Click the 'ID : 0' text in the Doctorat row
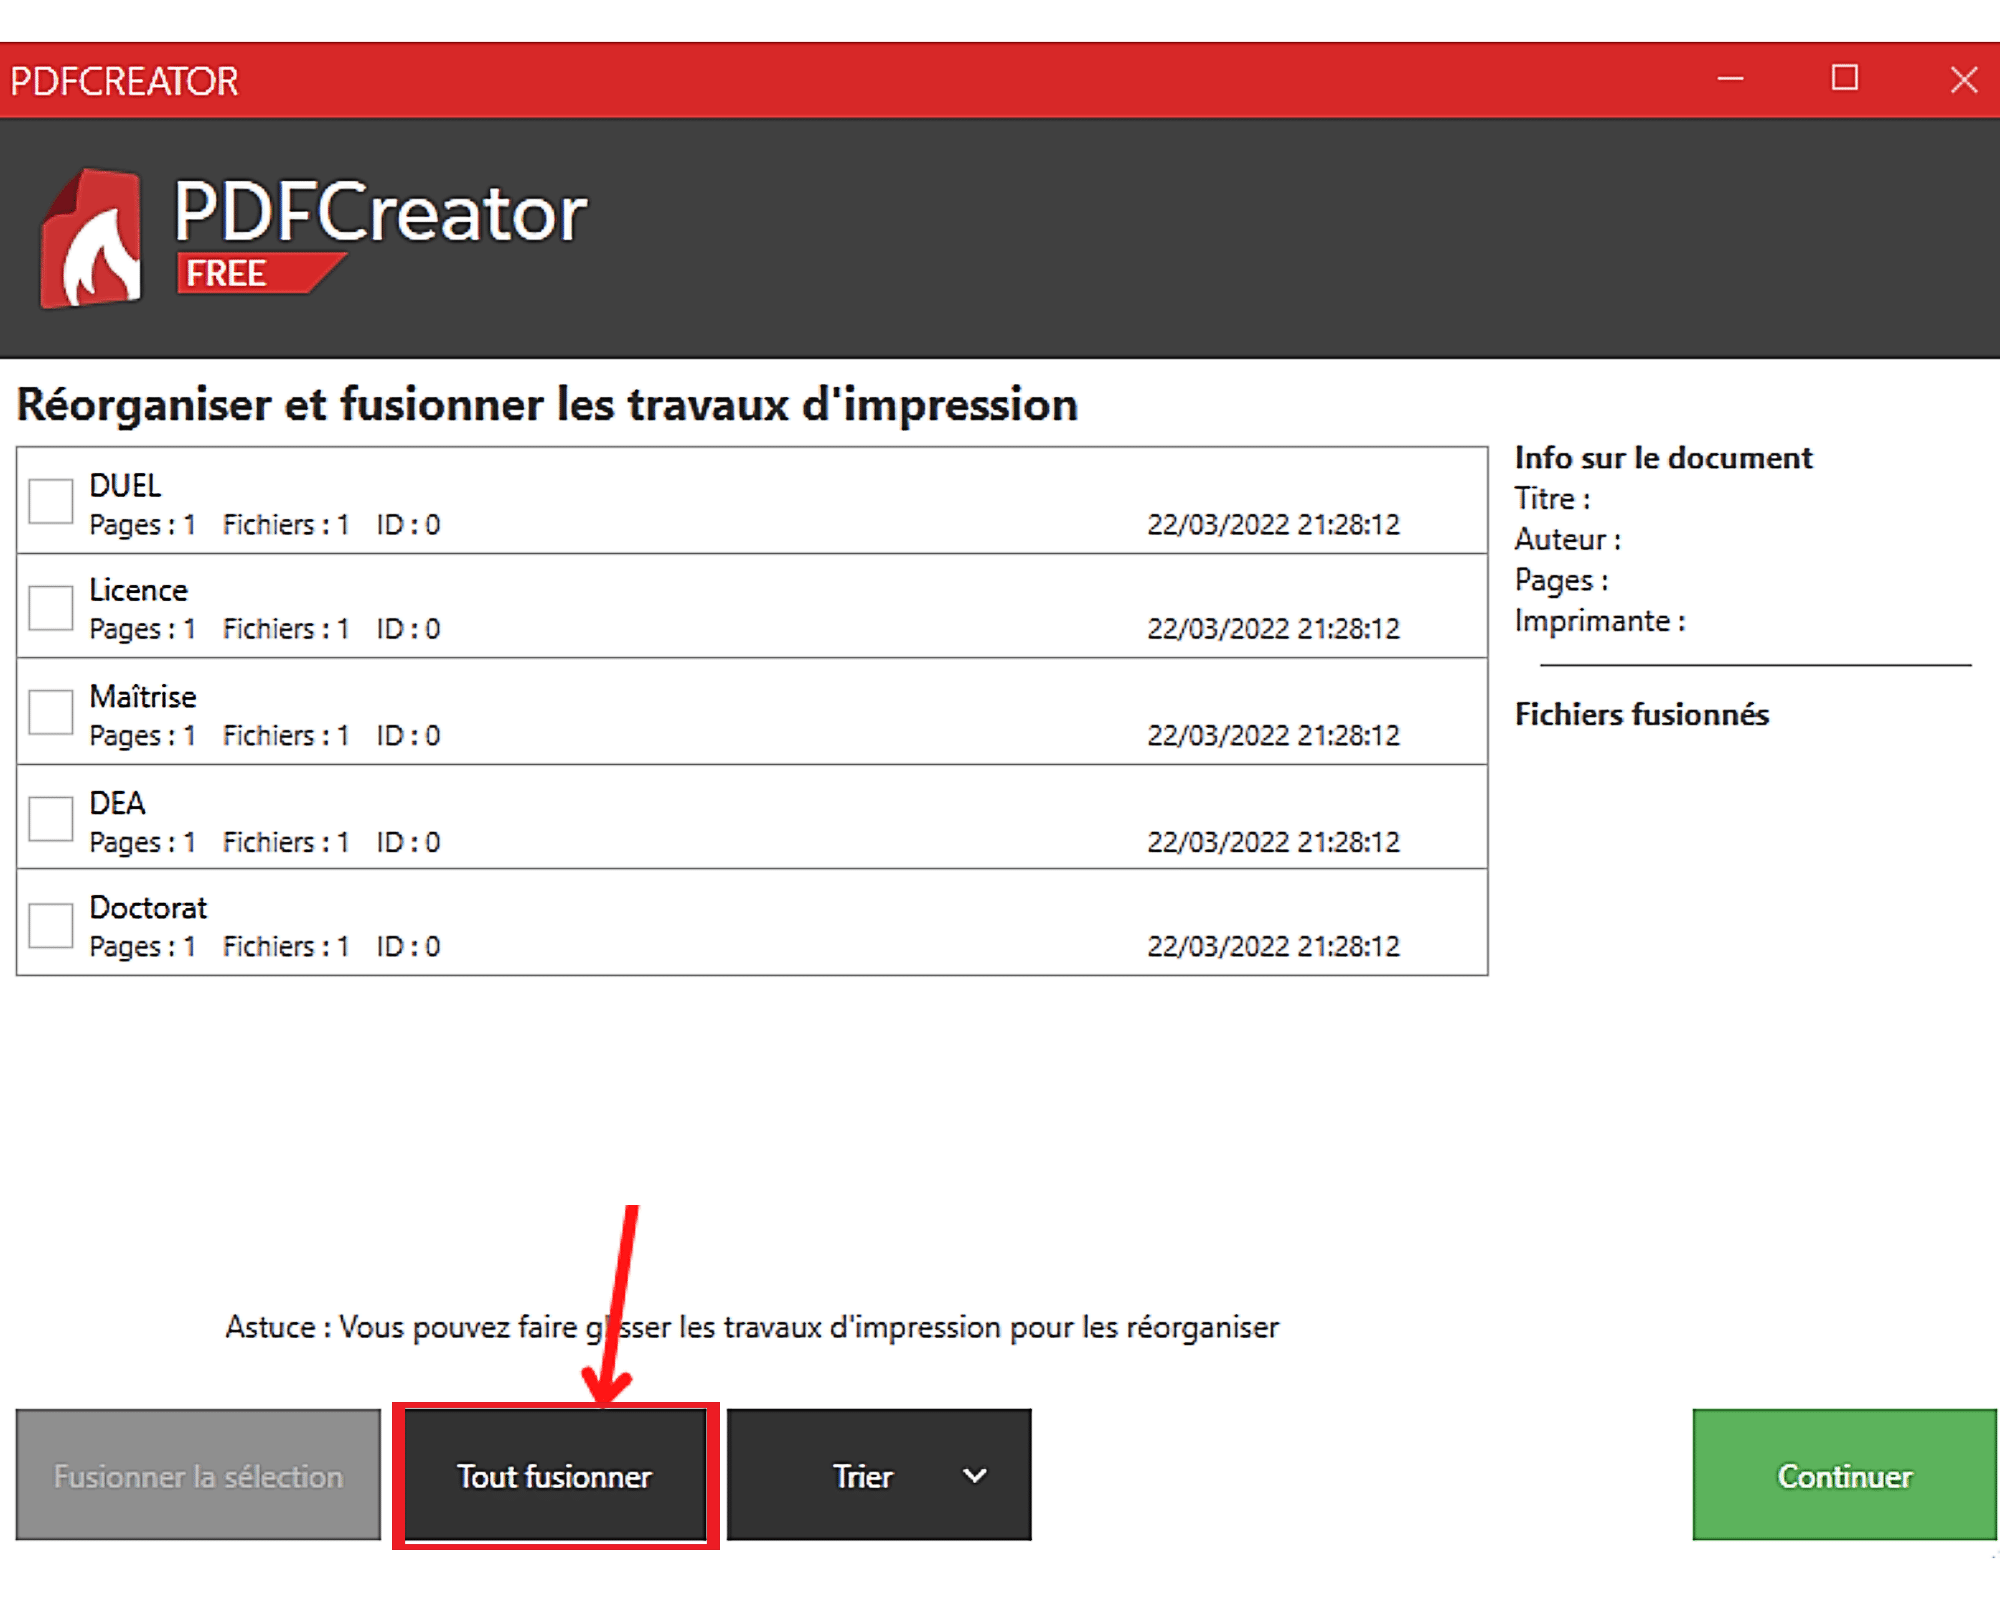The height and width of the screenshot is (1600, 2000). tap(408, 946)
